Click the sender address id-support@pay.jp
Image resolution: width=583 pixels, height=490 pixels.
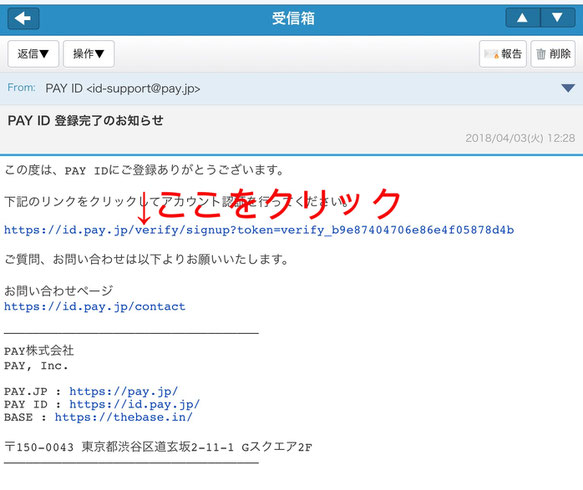coord(144,89)
